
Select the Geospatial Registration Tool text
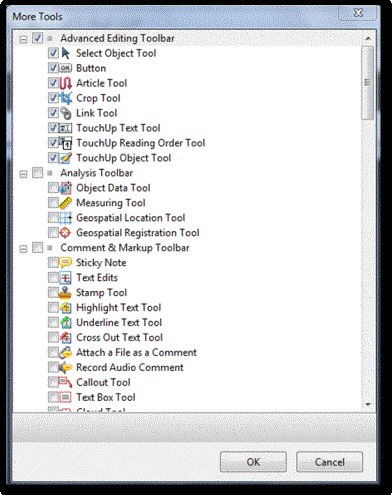point(138,233)
